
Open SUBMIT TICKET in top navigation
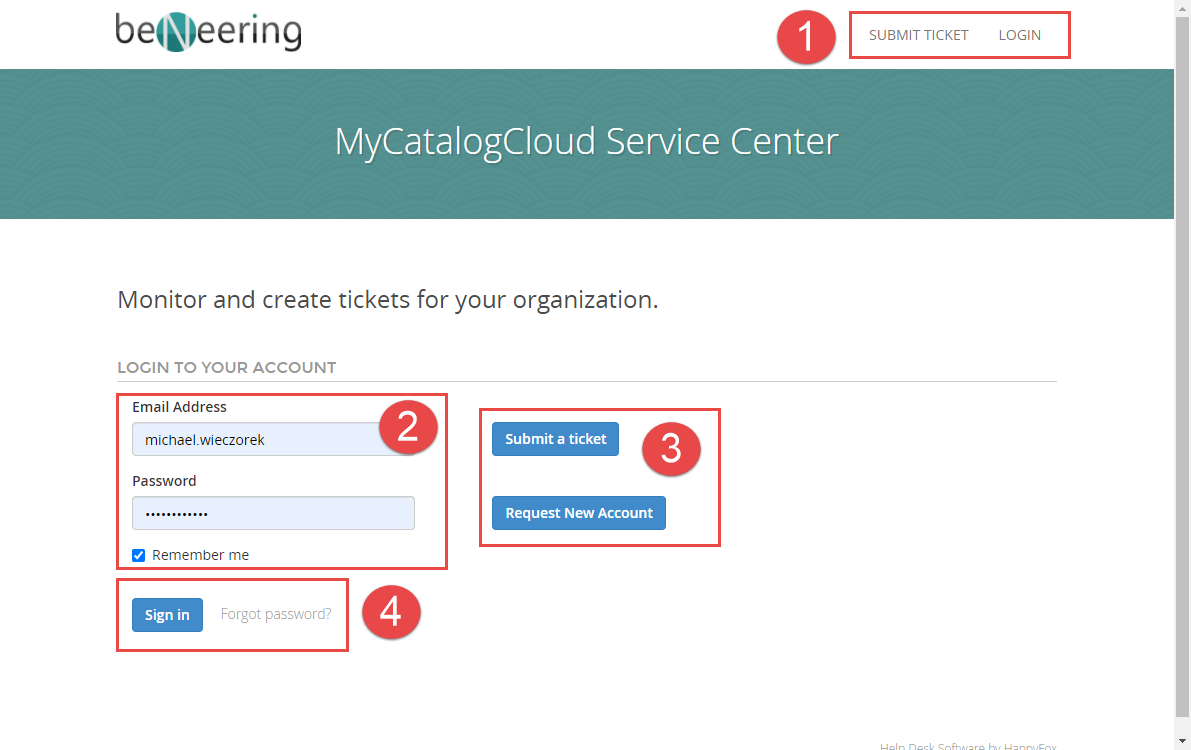918,35
